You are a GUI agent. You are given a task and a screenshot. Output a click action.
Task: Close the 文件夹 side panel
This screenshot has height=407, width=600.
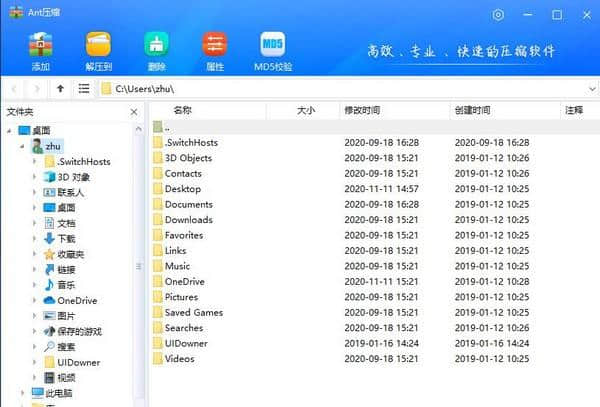(x=134, y=112)
